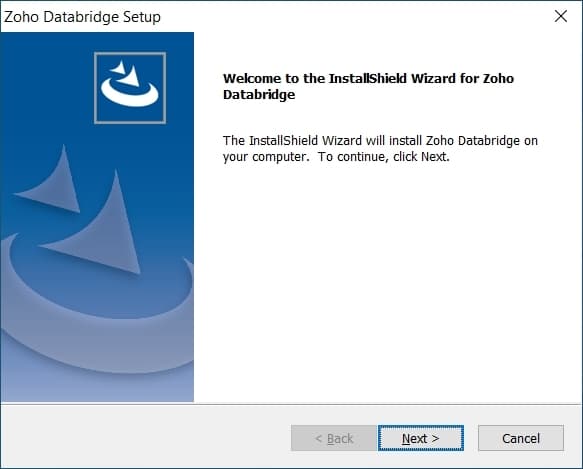The height and width of the screenshot is (469, 583).
Task: Click the light-blue bottom of side banner
Action: point(97,387)
